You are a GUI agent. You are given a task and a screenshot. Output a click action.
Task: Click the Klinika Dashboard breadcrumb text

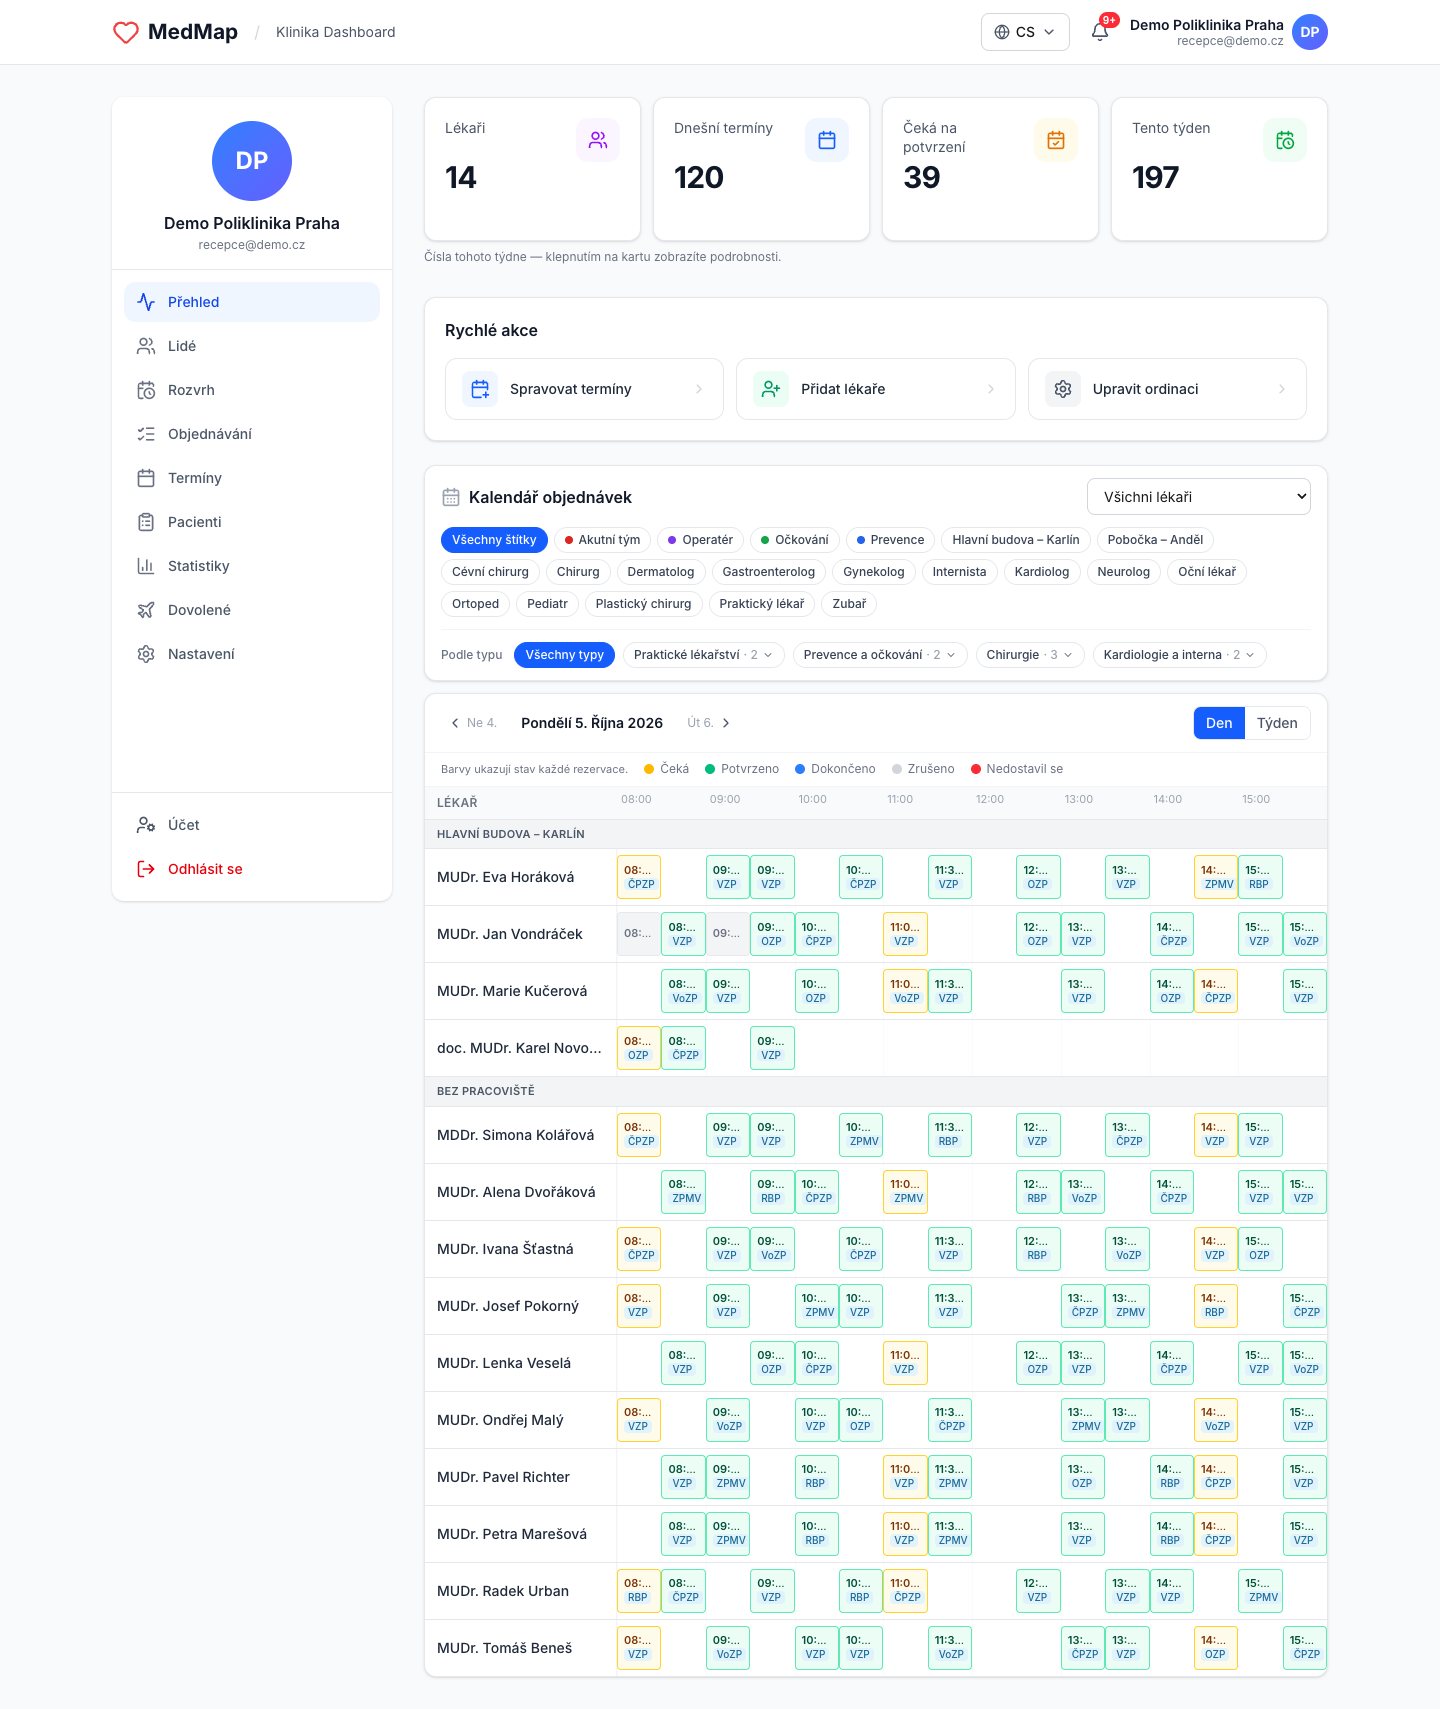[336, 32]
